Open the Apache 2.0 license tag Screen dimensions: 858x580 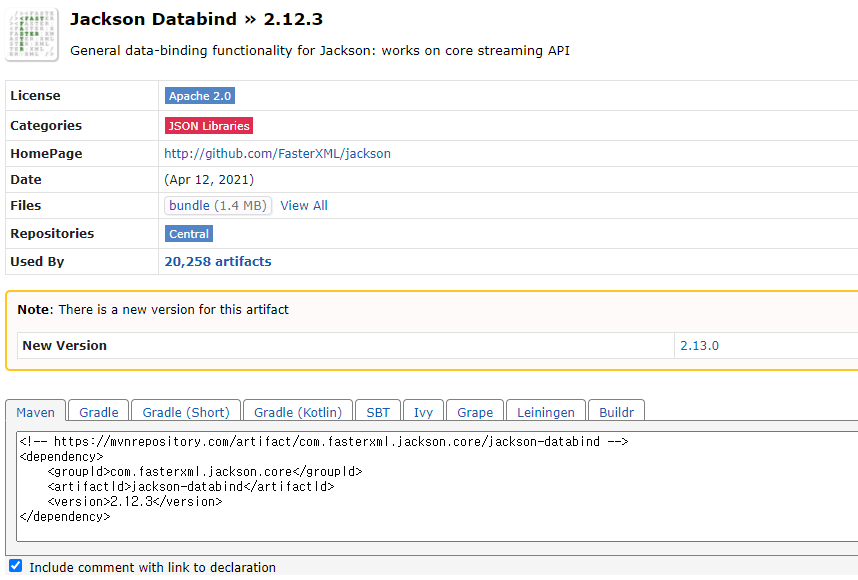(x=200, y=96)
